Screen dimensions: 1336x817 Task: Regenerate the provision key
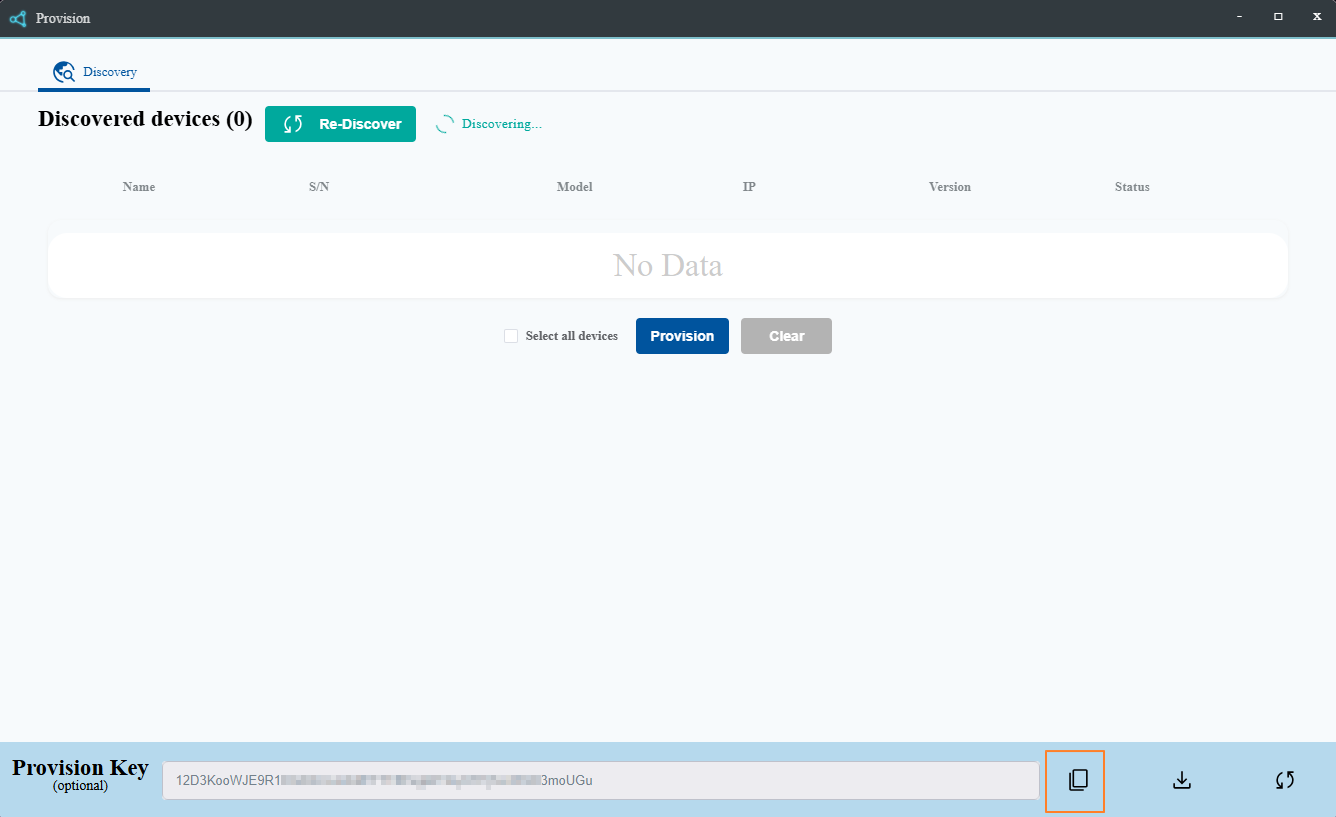[1285, 780]
